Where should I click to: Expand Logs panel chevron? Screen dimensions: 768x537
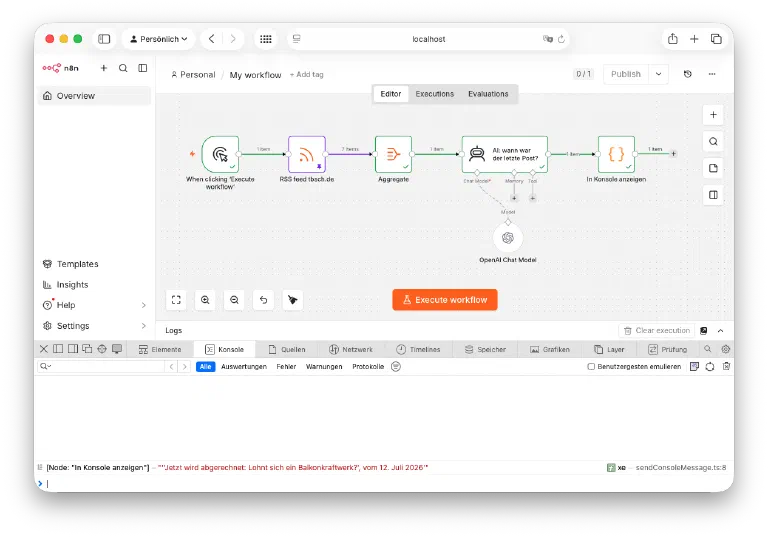pos(720,331)
